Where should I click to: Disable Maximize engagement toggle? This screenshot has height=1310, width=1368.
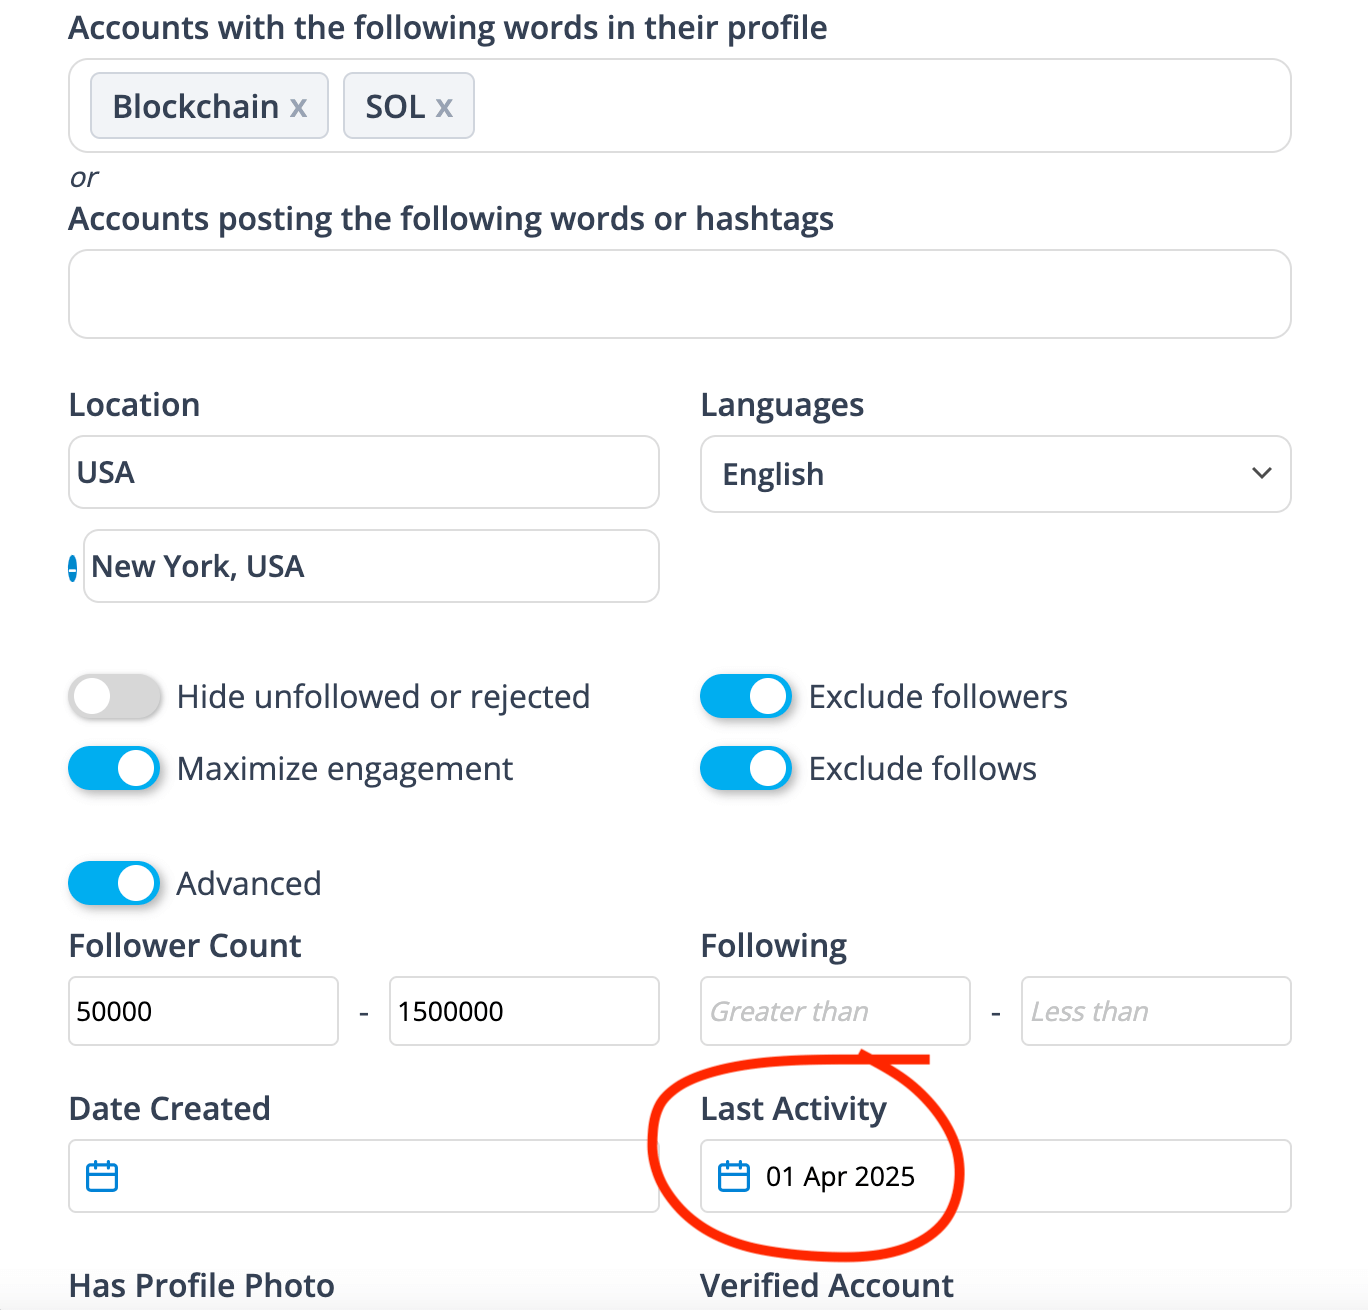114,769
